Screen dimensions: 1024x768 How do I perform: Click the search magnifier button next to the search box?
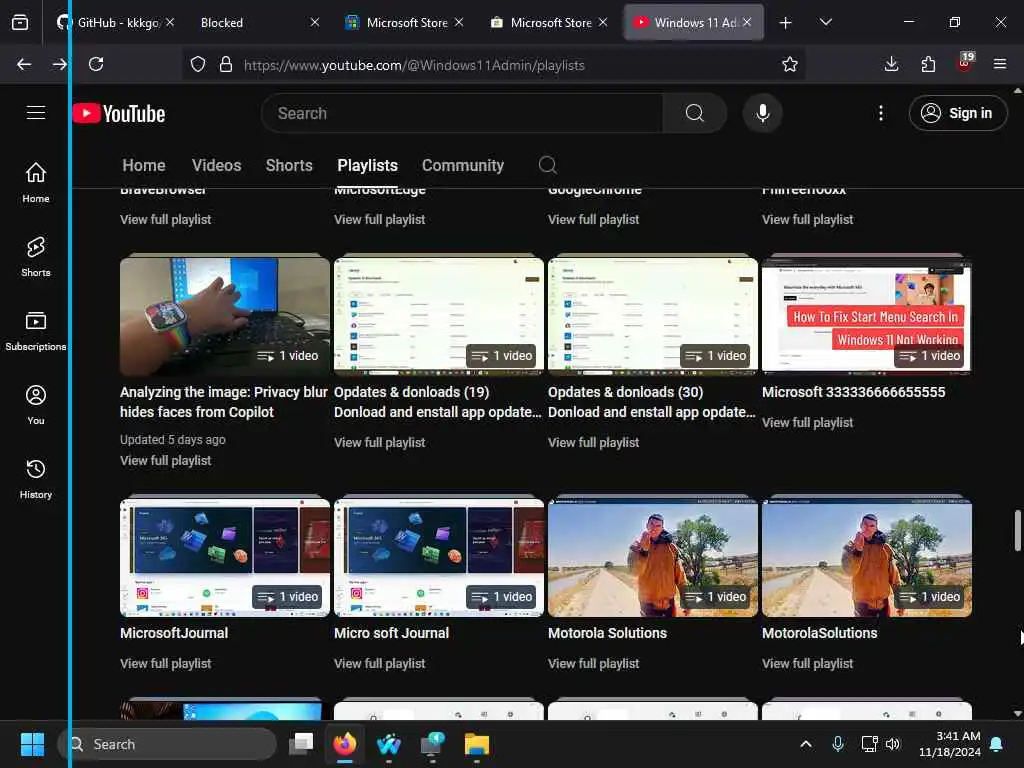(695, 113)
